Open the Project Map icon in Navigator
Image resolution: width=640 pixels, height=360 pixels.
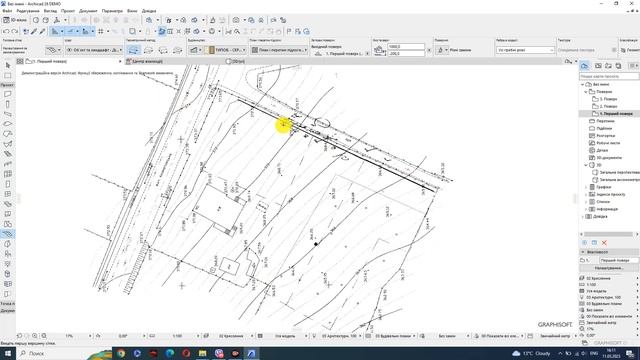pyautogui.click(x=585, y=65)
